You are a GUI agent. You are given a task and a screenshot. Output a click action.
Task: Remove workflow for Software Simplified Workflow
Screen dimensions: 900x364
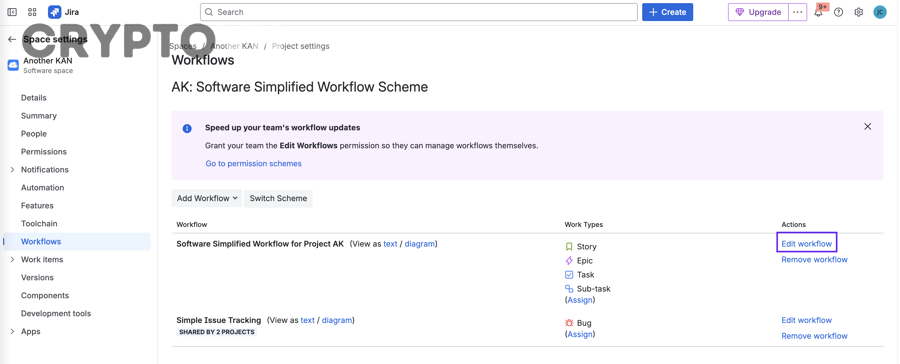pyautogui.click(x=814, y=260)
